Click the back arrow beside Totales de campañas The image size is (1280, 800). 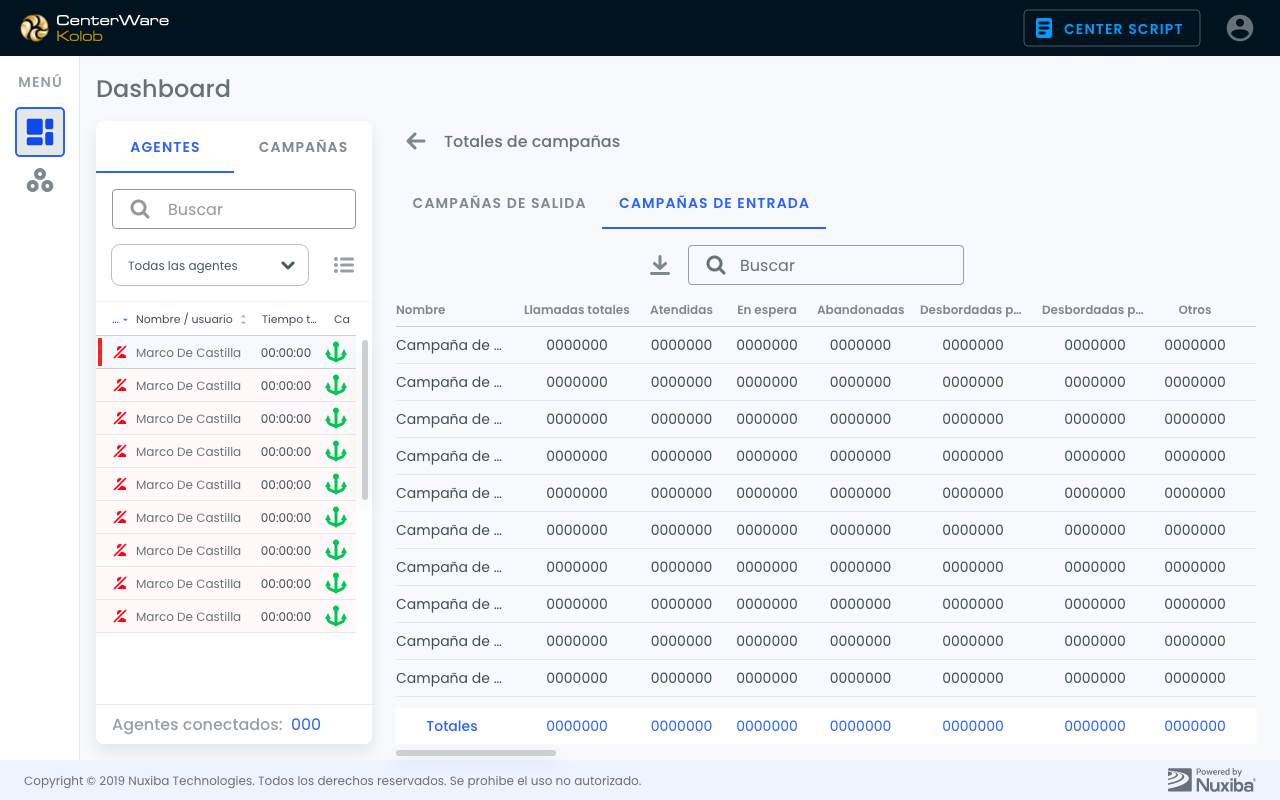pos(416,141)
